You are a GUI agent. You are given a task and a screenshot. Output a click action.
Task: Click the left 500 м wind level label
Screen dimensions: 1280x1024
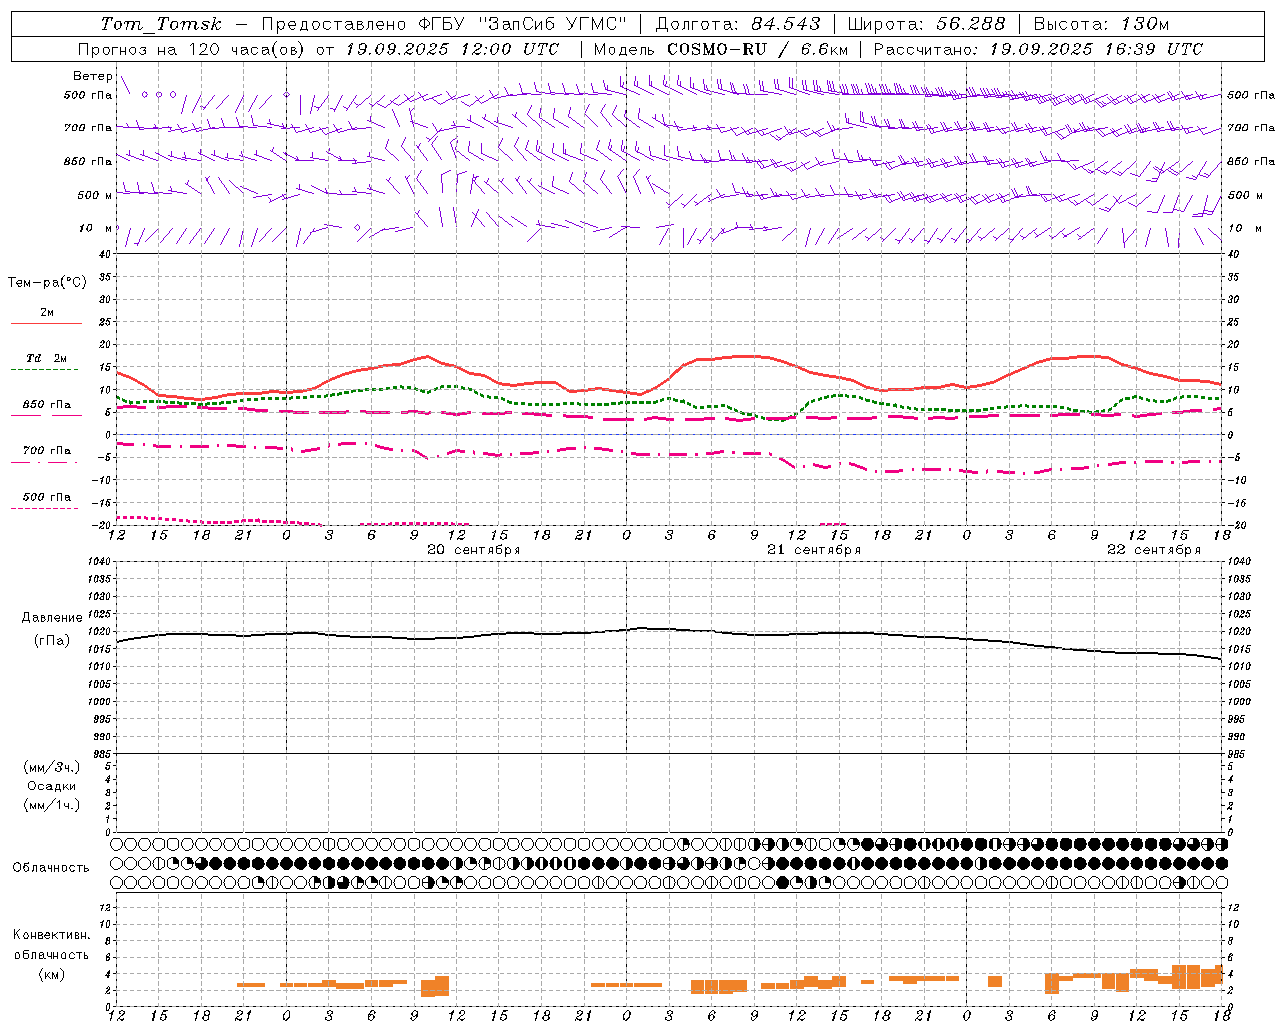[x=95, y=195]
